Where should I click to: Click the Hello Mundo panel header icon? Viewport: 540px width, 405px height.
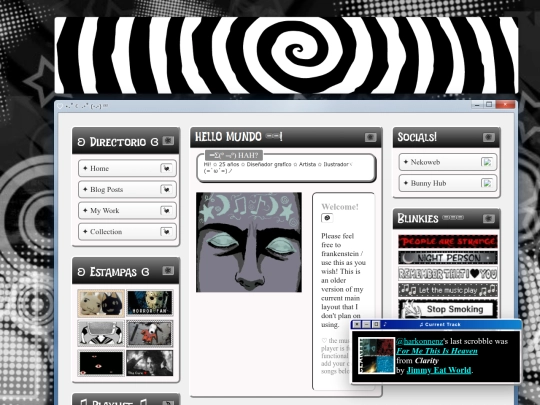371,137
